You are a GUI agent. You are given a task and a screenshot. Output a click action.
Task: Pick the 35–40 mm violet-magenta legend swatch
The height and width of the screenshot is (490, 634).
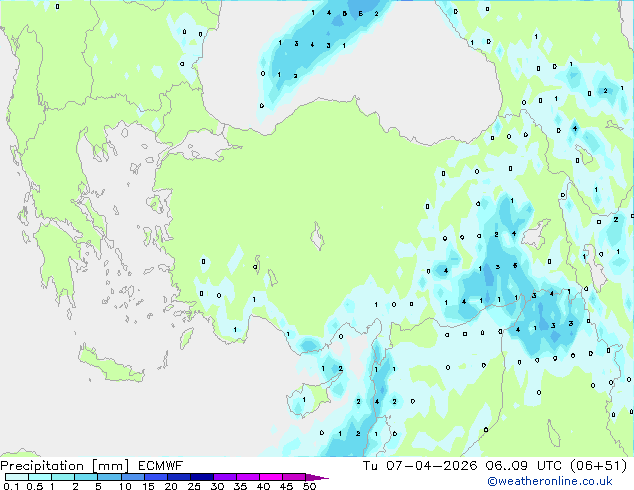(x=247, y=477)
